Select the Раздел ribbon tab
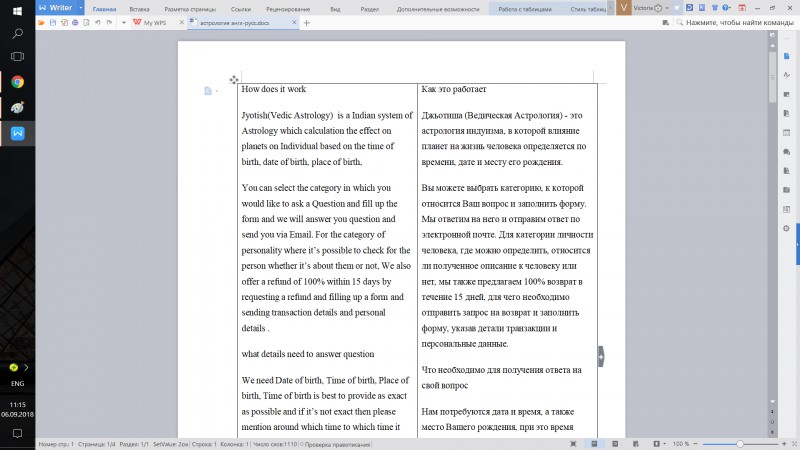 [369, 9]
